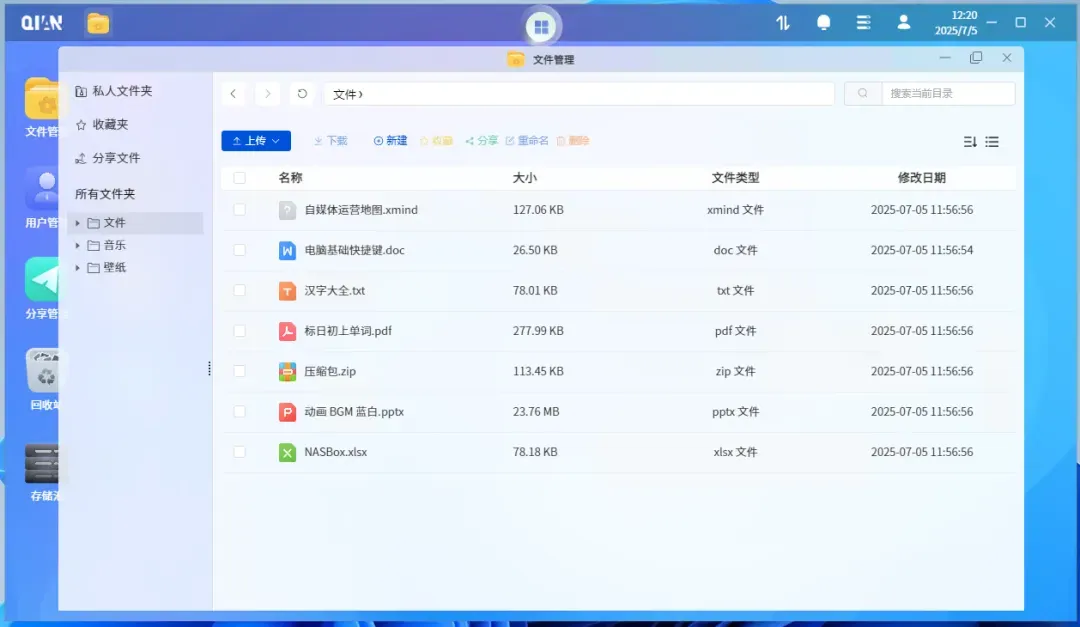Check the 汉字大全.txt checkbox

pyautogui.click(x=239, y=290)
